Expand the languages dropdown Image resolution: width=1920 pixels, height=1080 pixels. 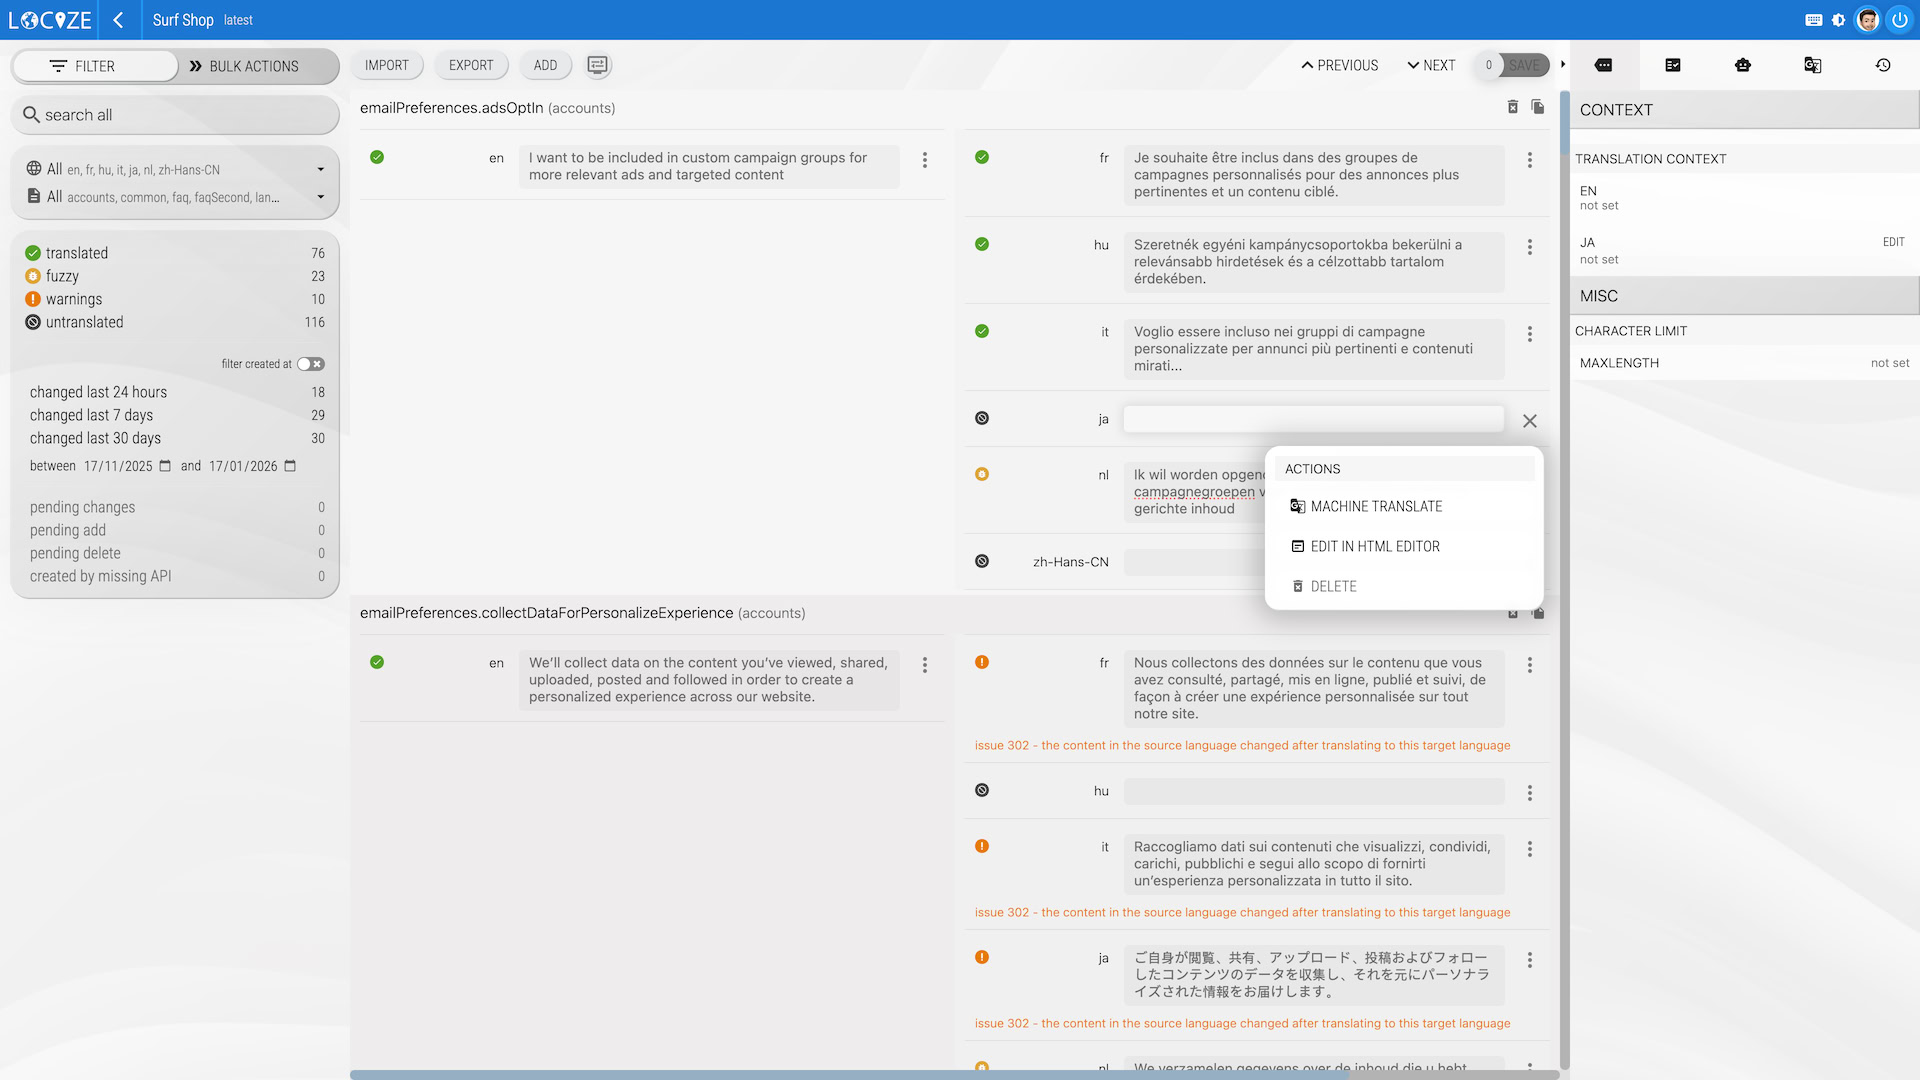[x=320, y=170]
